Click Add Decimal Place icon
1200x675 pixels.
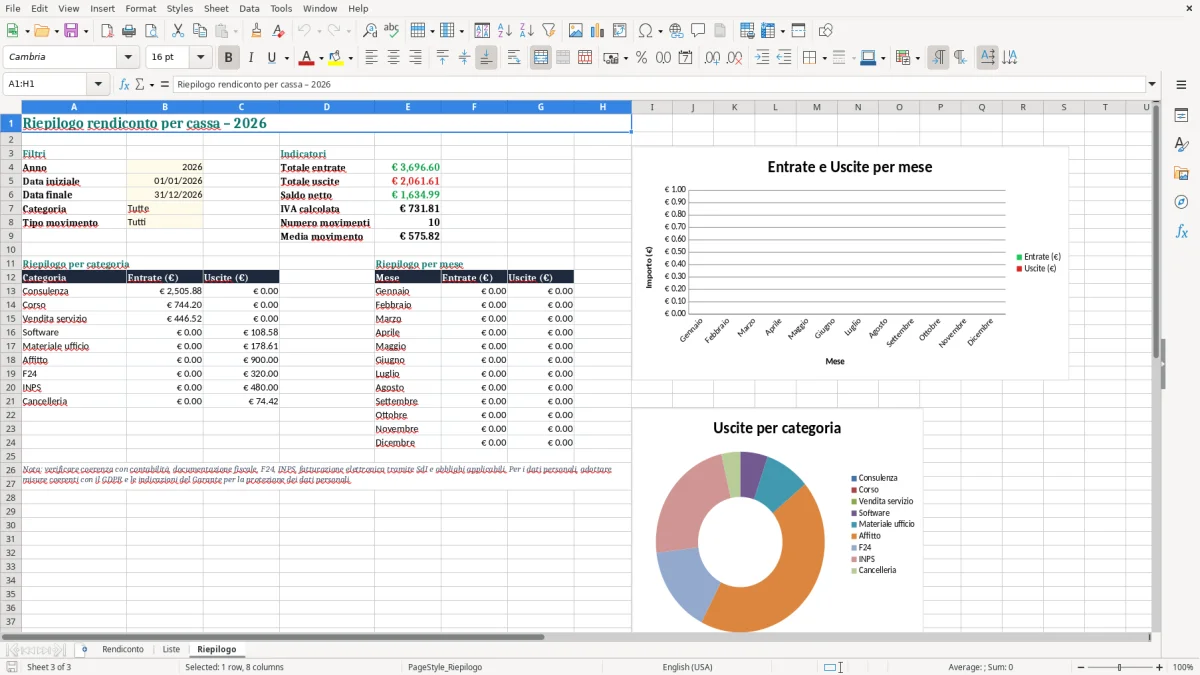point(712,58)
